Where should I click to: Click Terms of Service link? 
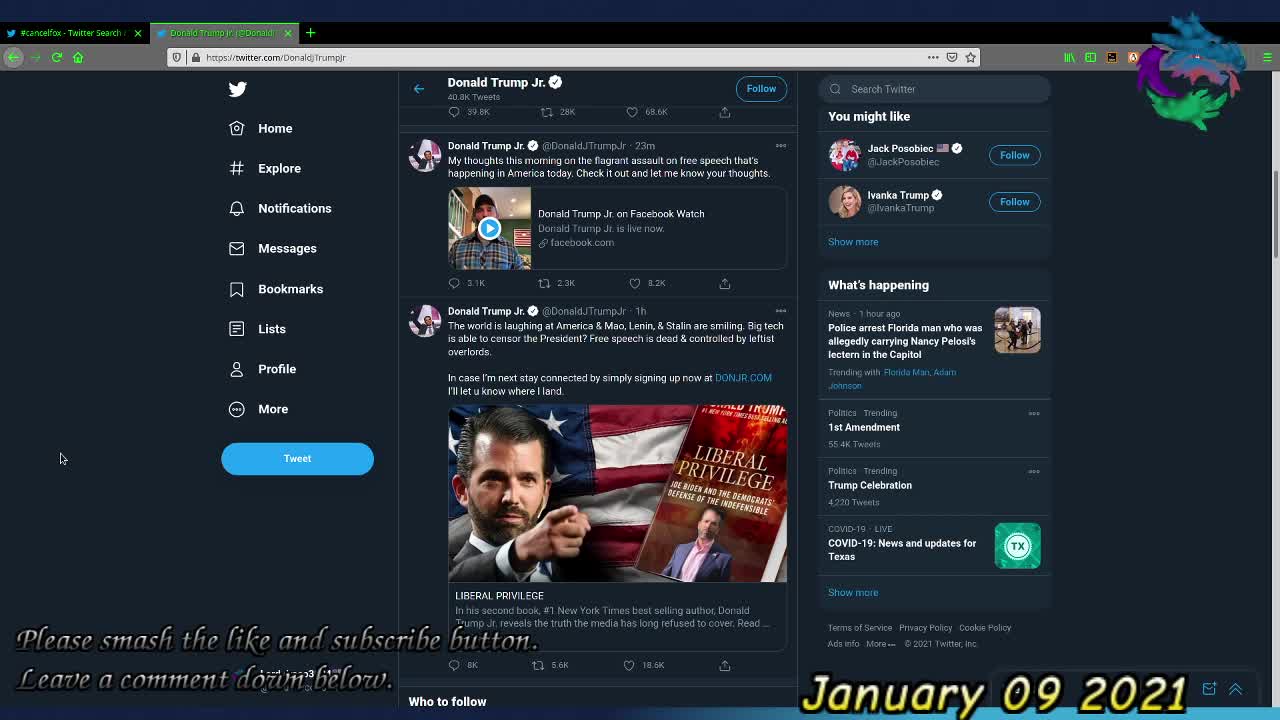[x=859, y=628]
